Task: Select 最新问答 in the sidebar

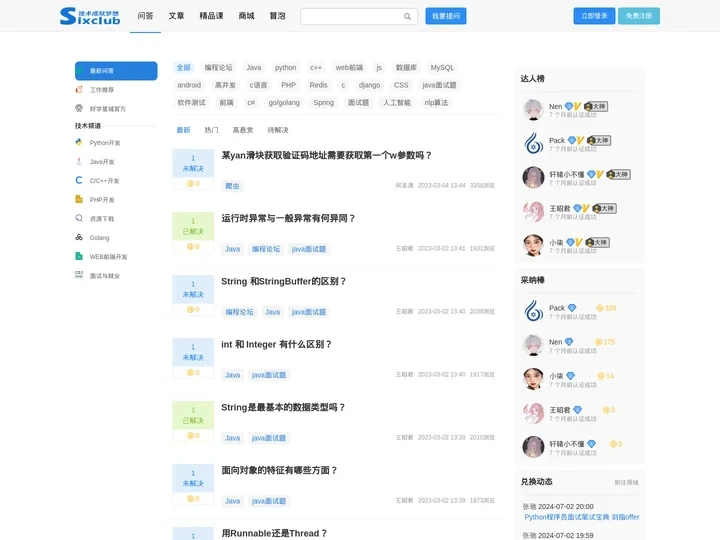Action: click(x=116, y=71)
